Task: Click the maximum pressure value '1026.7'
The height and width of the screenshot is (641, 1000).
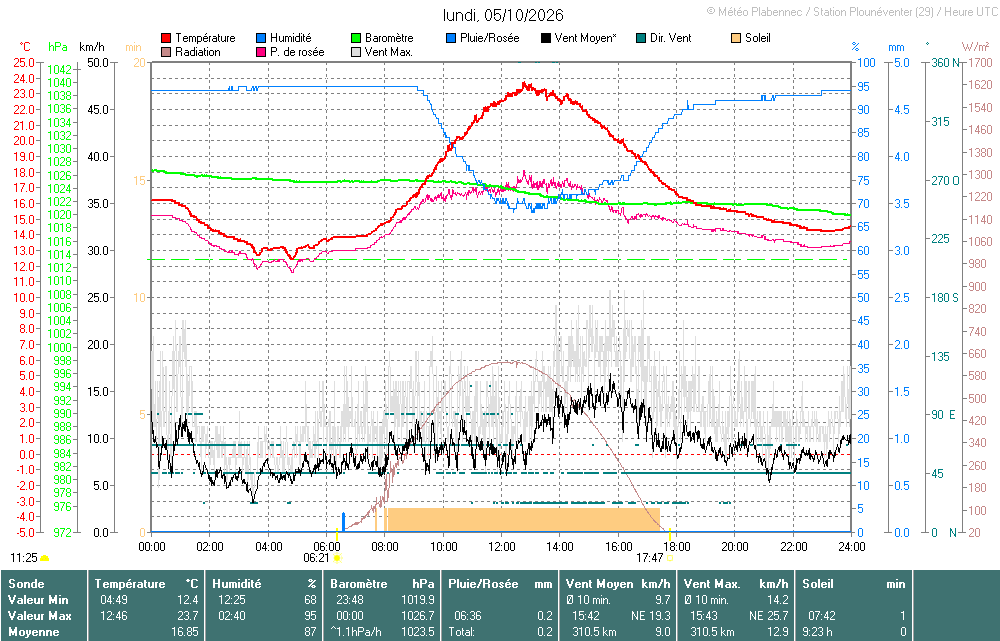Action: pos(418,616)
